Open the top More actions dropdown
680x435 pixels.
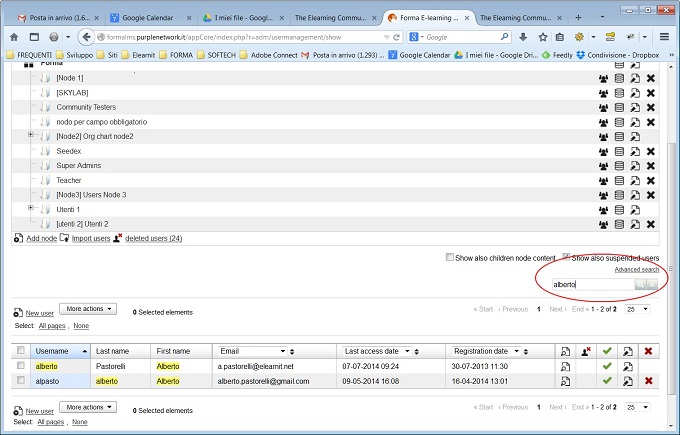coord(88,309)
